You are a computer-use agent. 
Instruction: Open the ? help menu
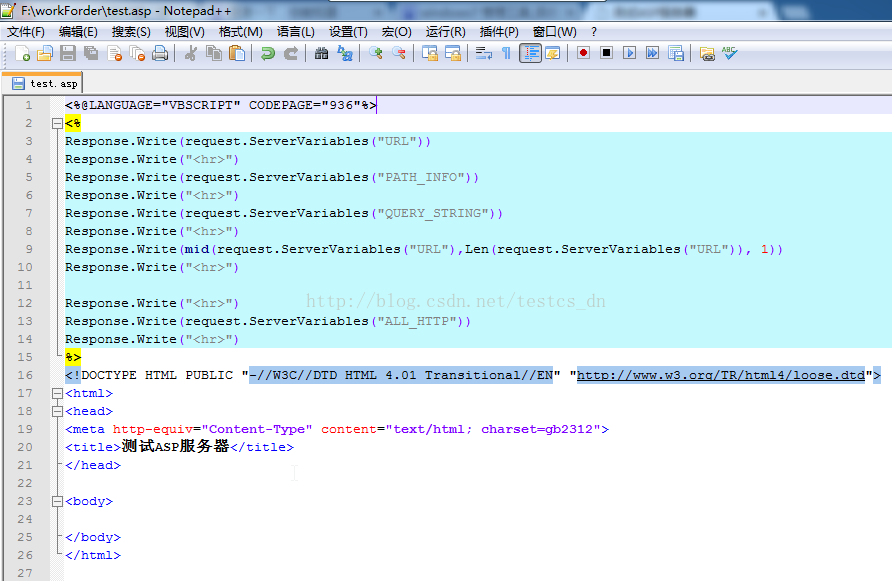point(594,32)
